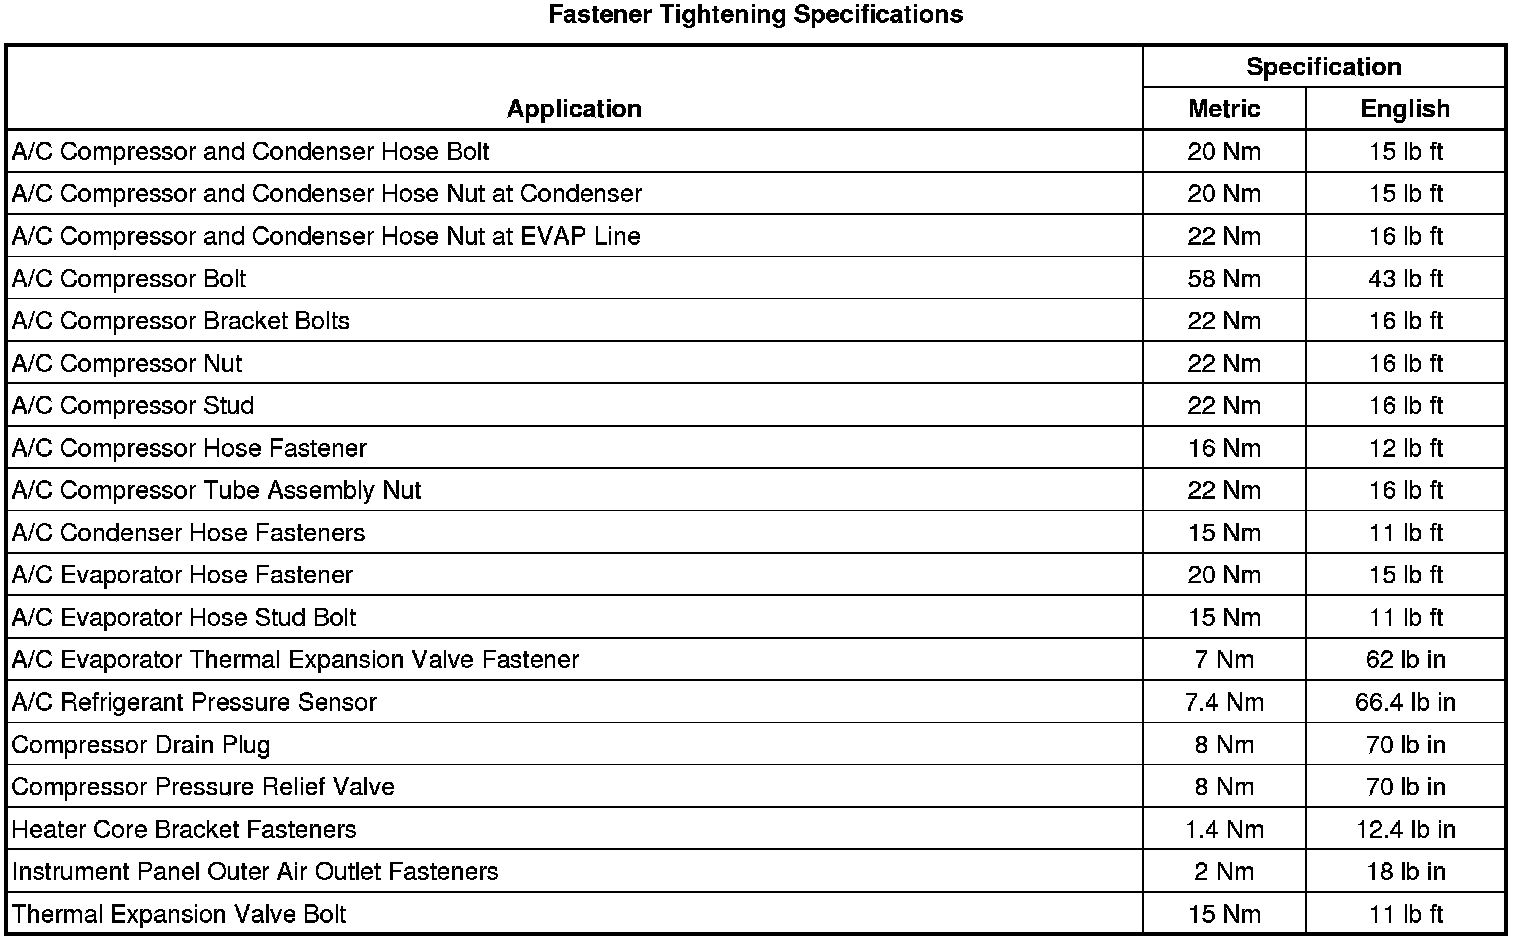
Task: Select the A/C Compressor Bolt row label
Action: point(129,279)
